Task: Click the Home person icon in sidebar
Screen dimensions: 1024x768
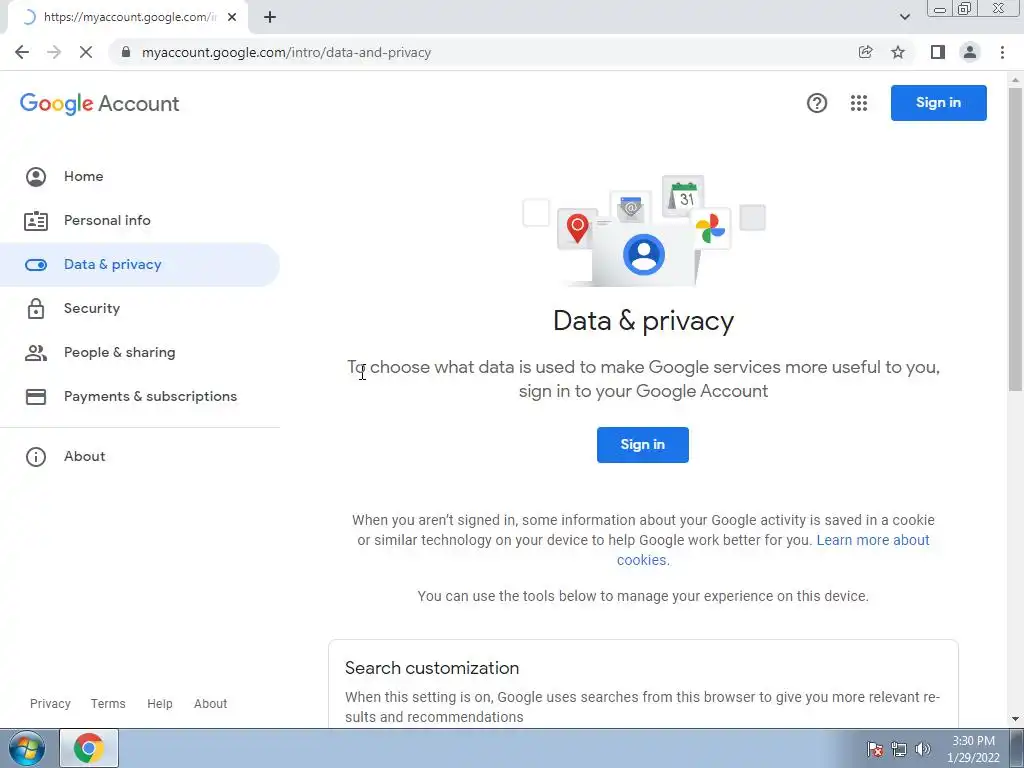Action: (36, 176)
